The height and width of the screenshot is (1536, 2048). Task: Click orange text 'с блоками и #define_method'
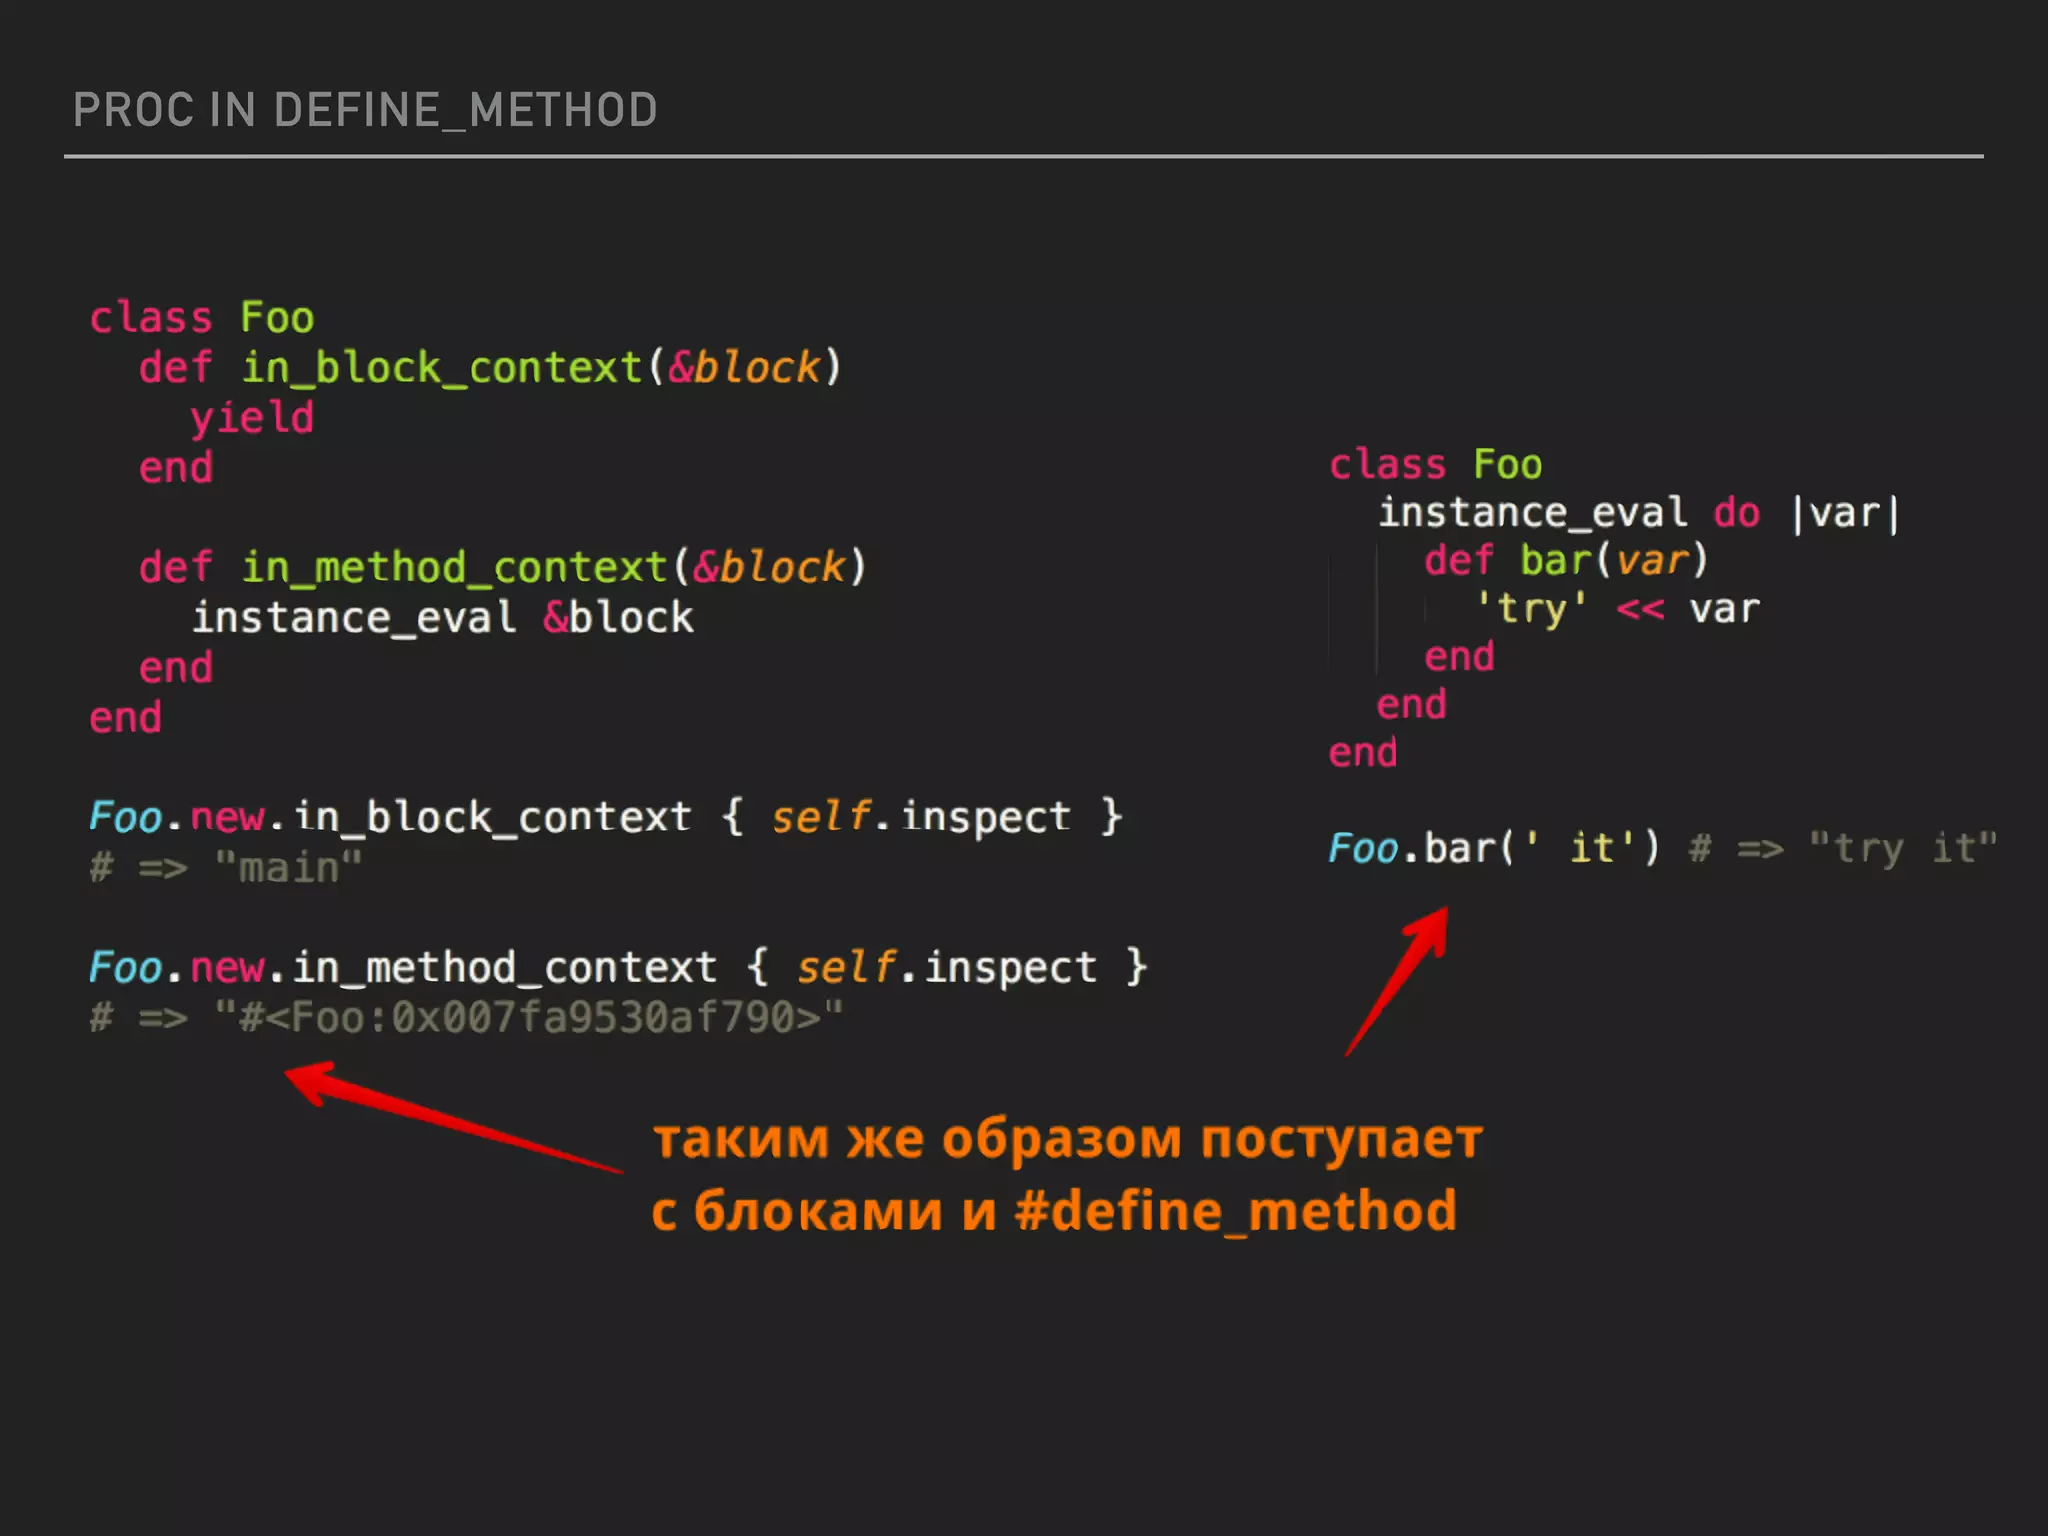(1054, 1211)
